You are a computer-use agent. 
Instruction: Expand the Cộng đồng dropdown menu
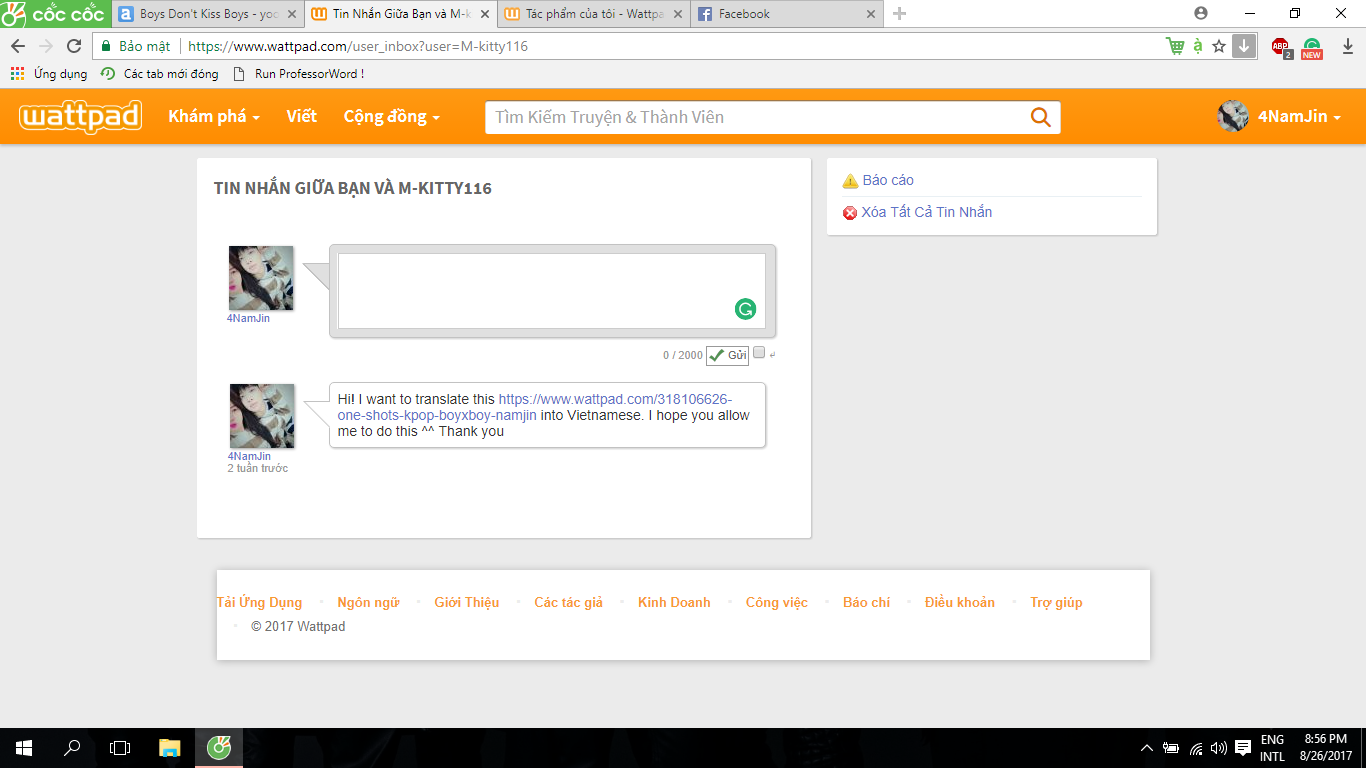click(x=391, y=117)
